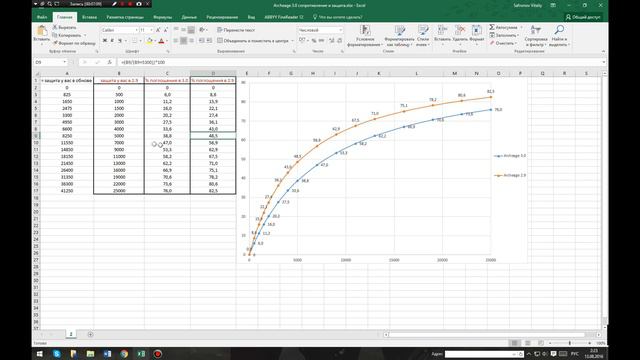Click the yellow fill color bucket
The image size is (640, 360).
(x=149, y=41)
